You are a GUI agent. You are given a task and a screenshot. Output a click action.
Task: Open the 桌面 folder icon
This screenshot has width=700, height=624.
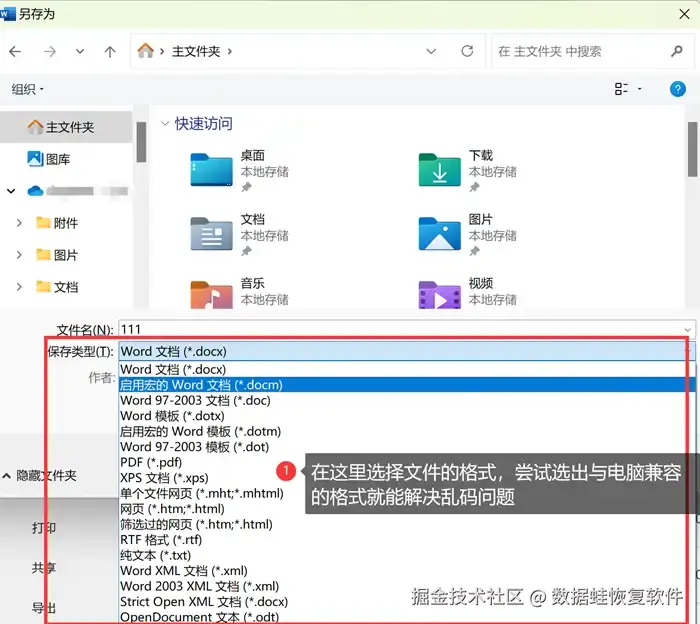[211, 170]
